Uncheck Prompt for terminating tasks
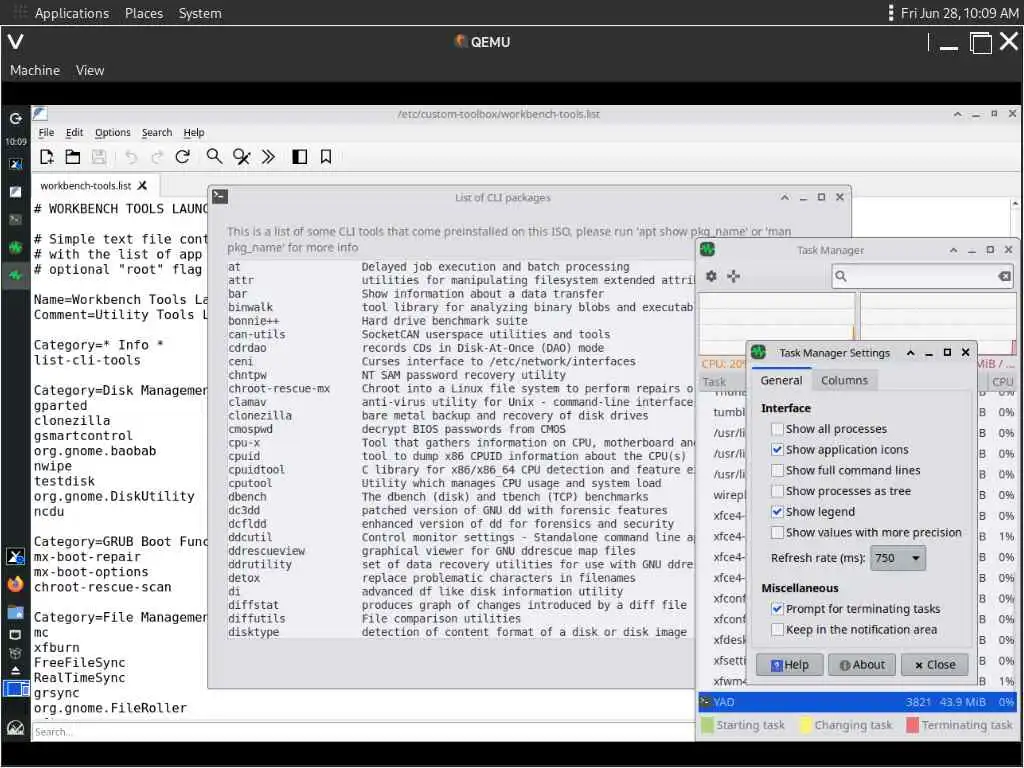 (x=777, y=609)
